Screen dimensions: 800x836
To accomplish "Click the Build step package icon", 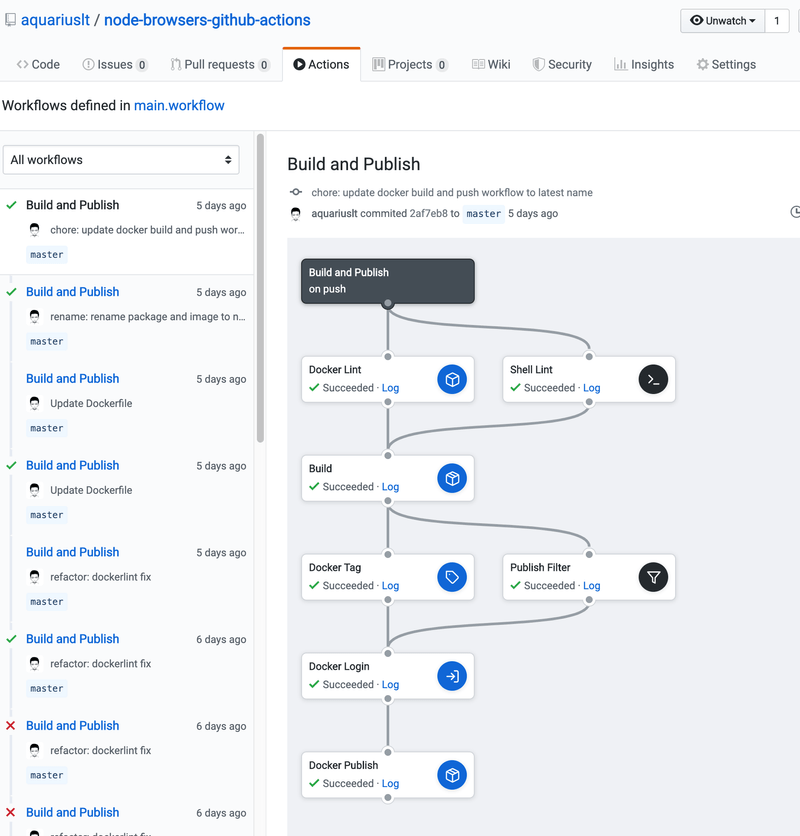I will pos(452,478).
